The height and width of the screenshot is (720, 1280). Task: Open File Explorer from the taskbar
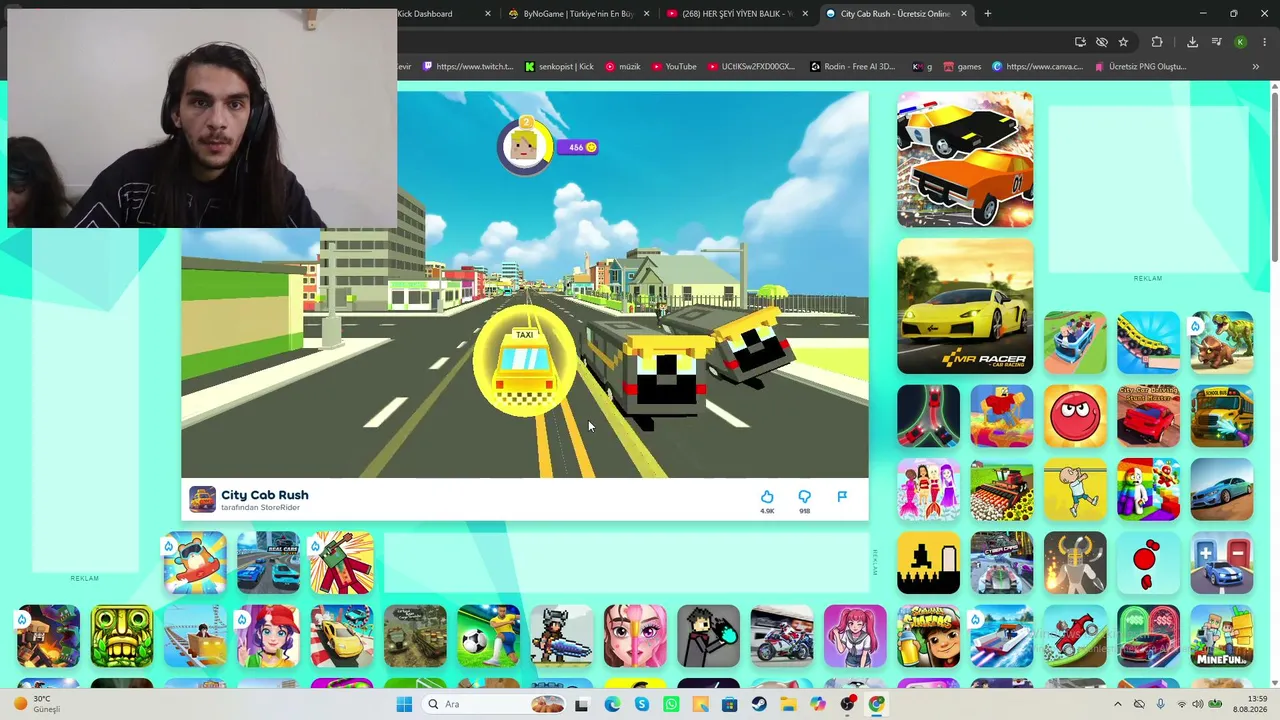coord(788,704)
